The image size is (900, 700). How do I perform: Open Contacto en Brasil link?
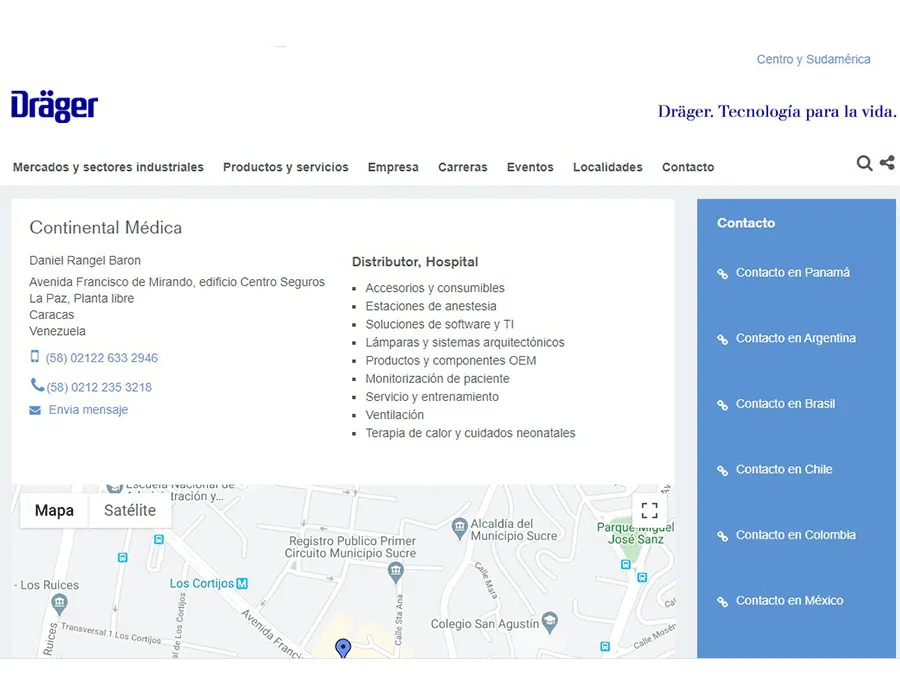[x=785, y=403]
